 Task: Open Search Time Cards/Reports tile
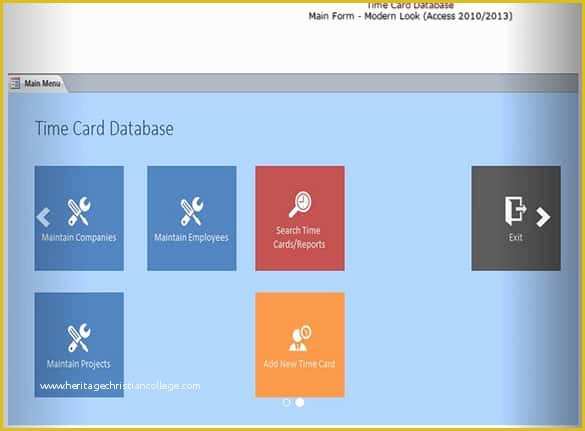[300, 218]
